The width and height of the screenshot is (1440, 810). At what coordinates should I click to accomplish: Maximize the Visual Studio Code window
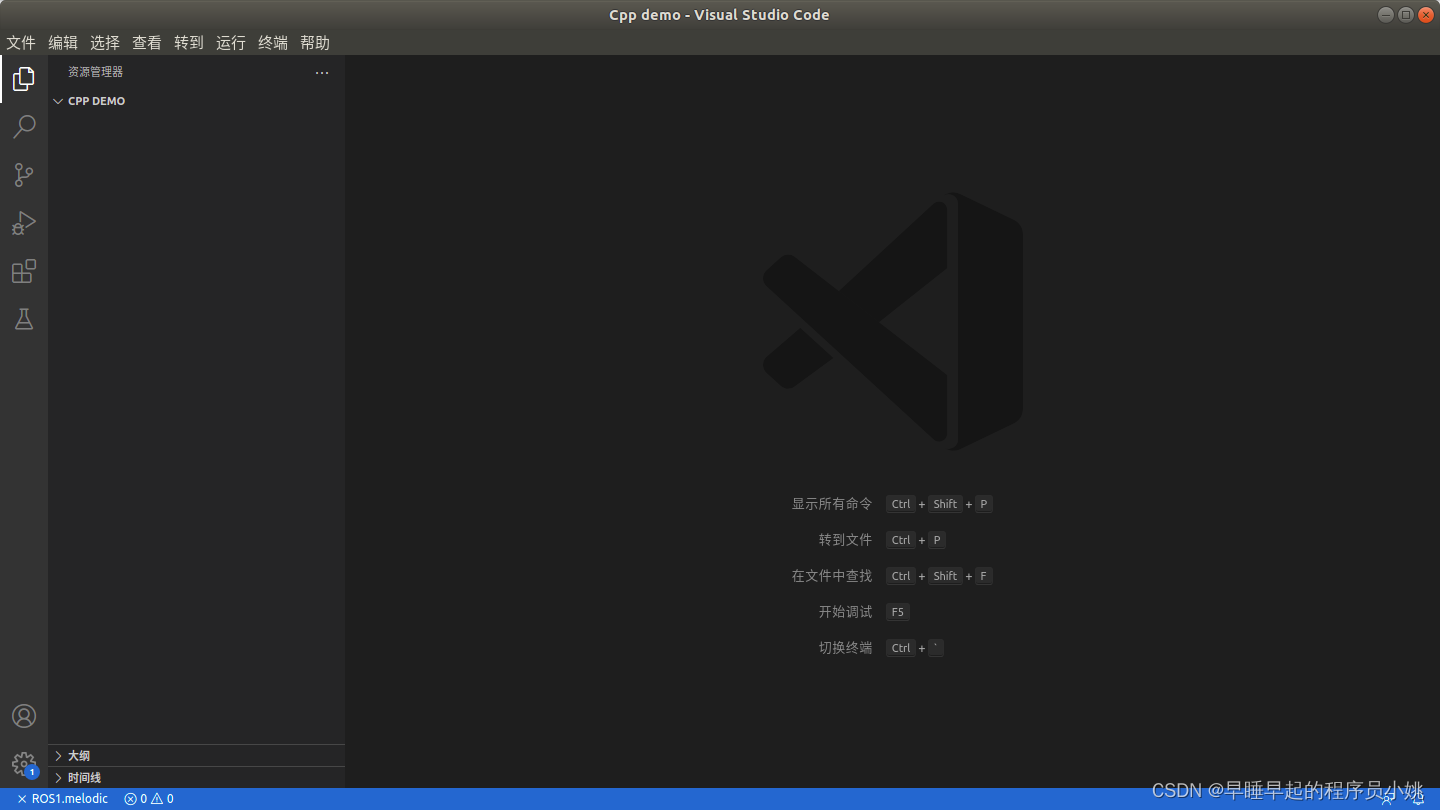coord(1406,14)
